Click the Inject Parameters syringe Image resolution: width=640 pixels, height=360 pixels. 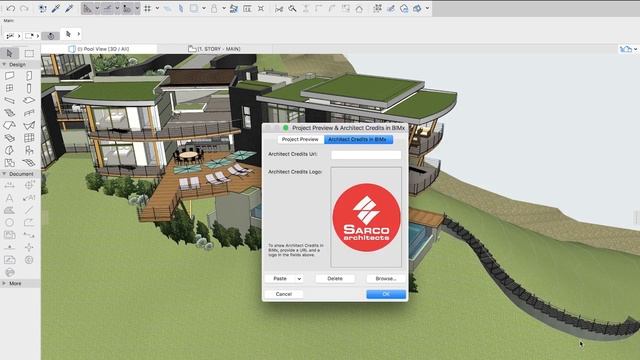(x=69, y=8)
